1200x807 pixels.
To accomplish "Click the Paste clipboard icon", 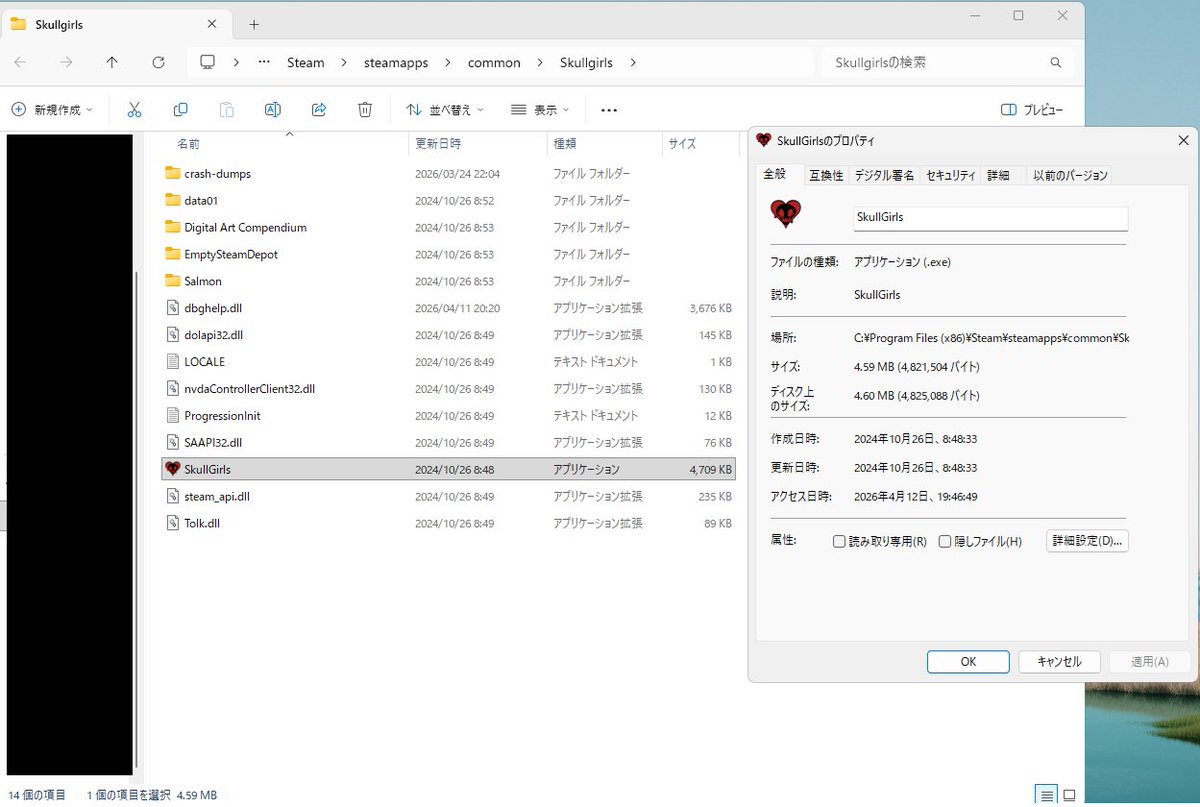I will click(x=227, y=110).
